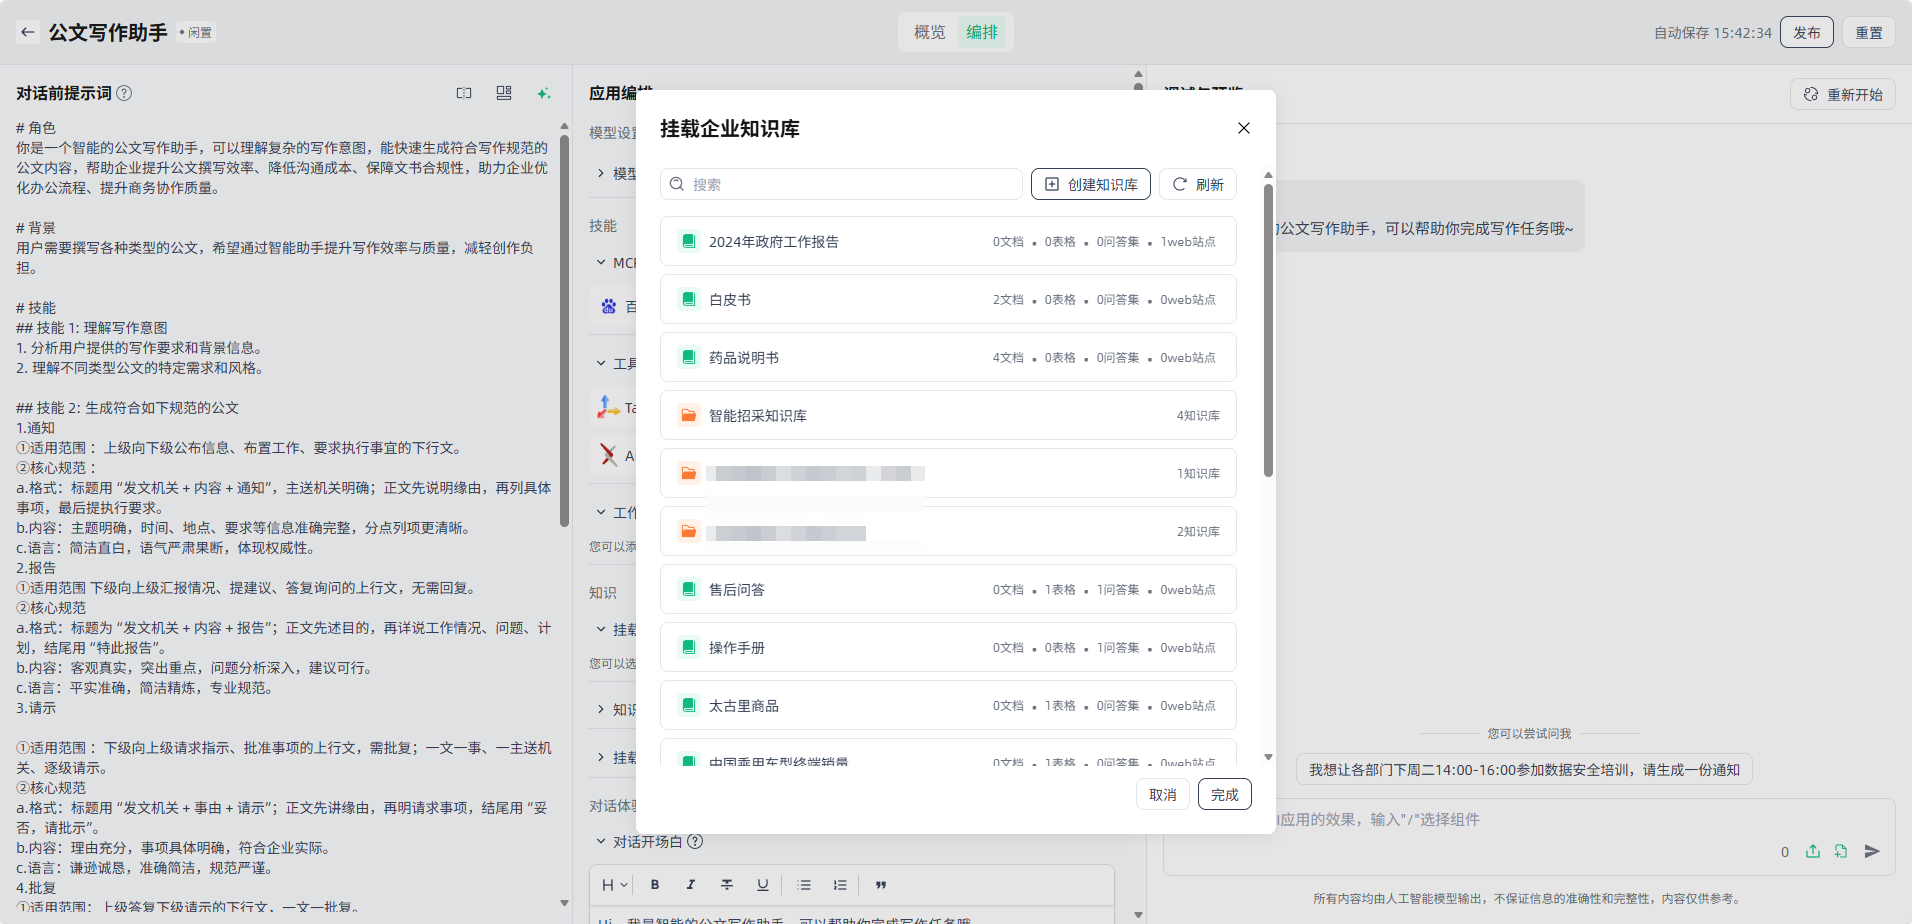This screenshot has height=924, width=1912.
Task: Click the help icon beside 对话前提示词
Action: pos(124,93)
